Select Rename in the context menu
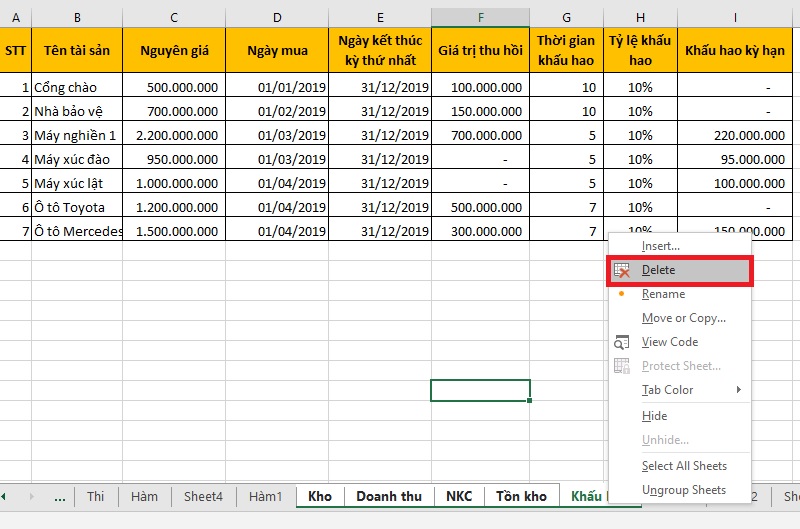Image resolution: width=800 pixels, height=529 pixels. [x=663, y=294]
